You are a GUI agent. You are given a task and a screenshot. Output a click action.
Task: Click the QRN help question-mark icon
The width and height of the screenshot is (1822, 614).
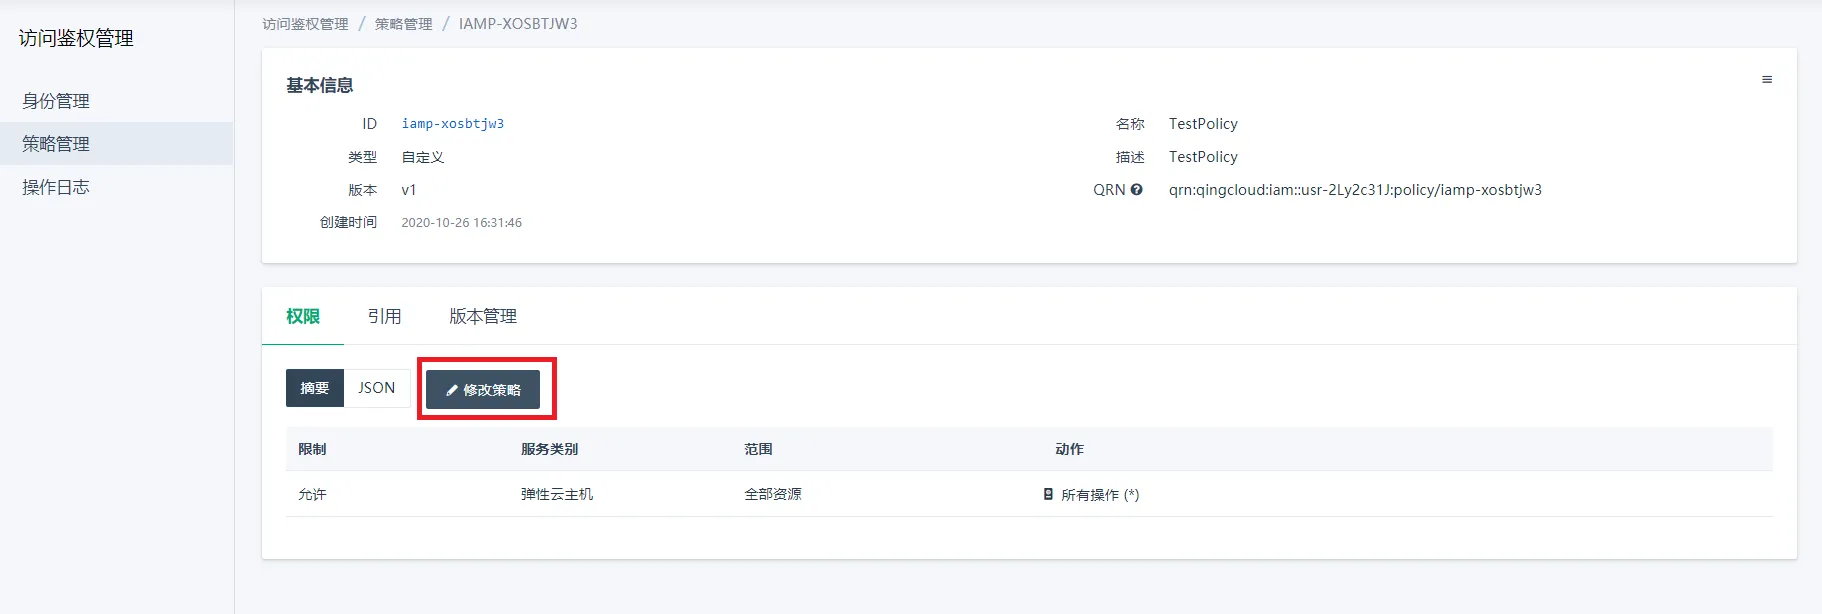(x=1136, y=189)
